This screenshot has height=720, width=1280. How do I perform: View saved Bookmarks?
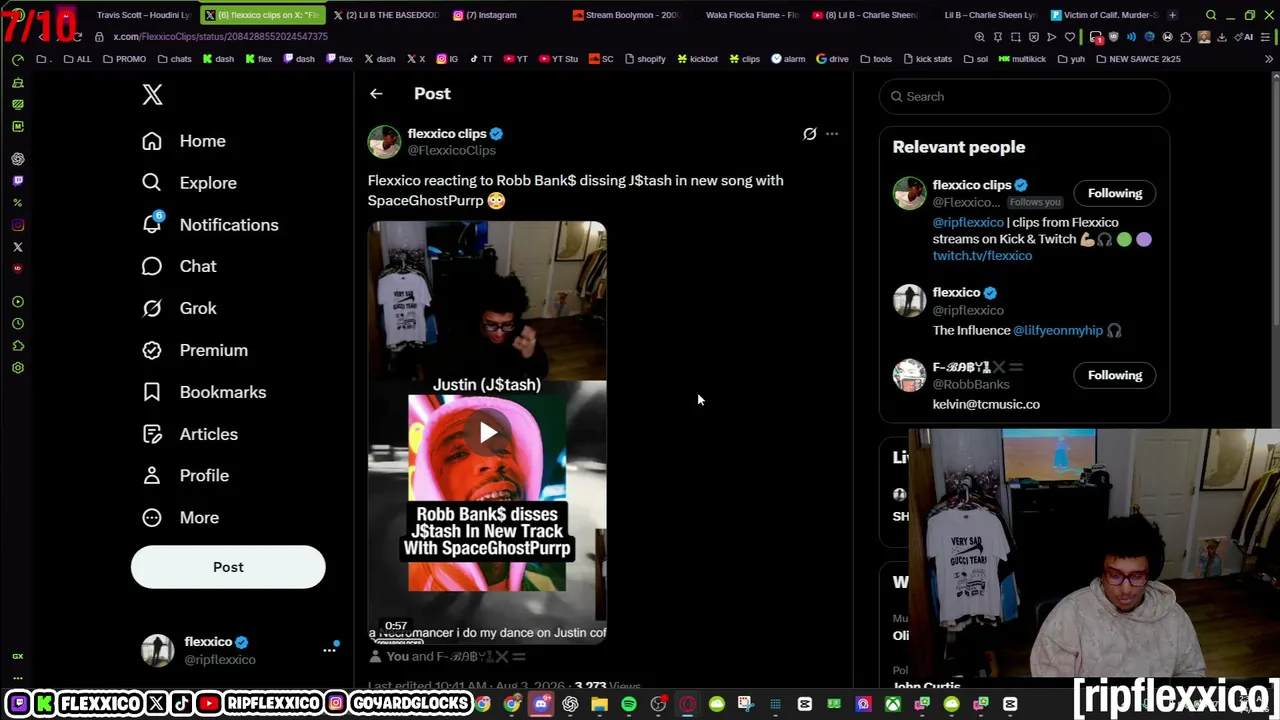[x=204, y=392]
